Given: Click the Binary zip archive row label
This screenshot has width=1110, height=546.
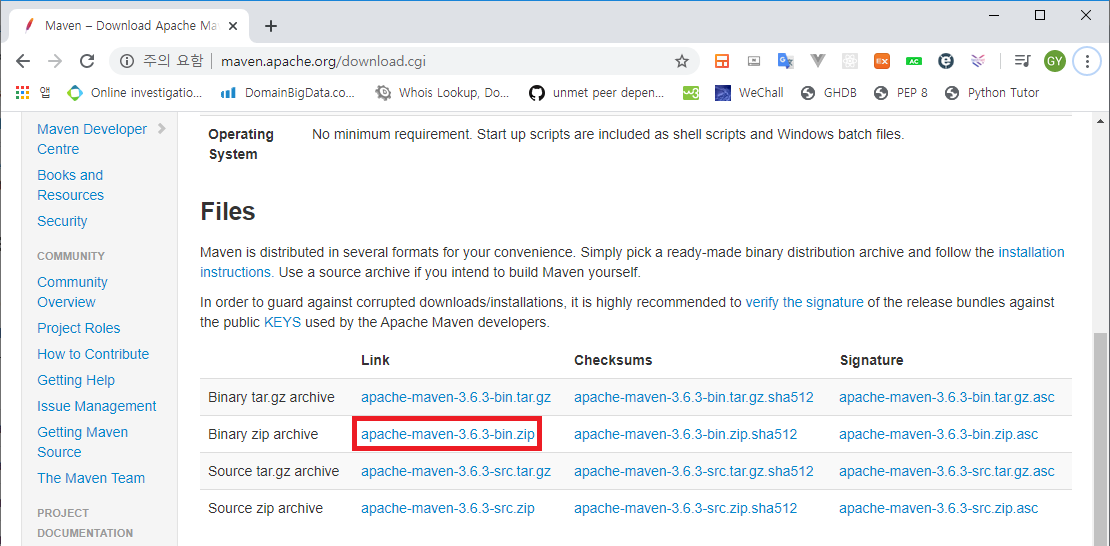Looking at the screenshot, I should [x=263, y=434].
